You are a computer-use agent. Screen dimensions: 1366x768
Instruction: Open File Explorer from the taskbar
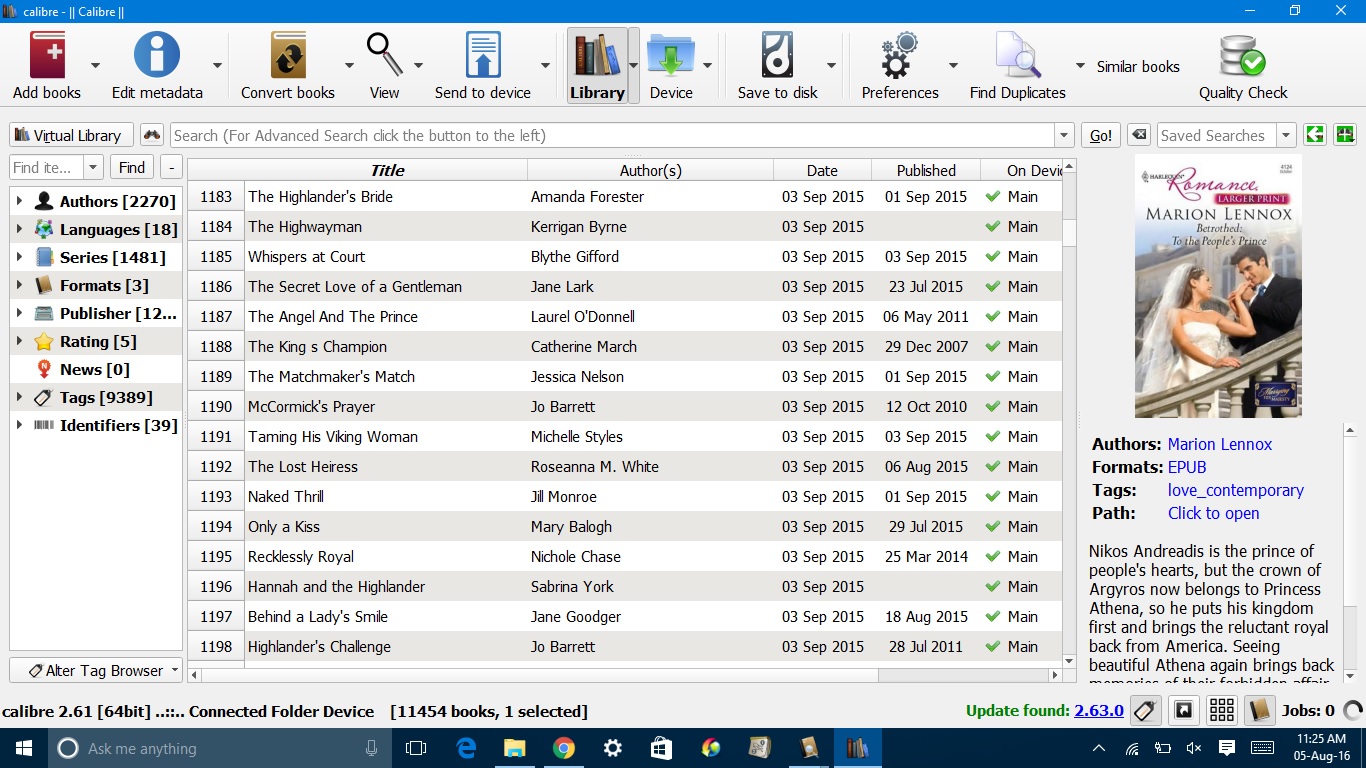click(x=515, y=748)
